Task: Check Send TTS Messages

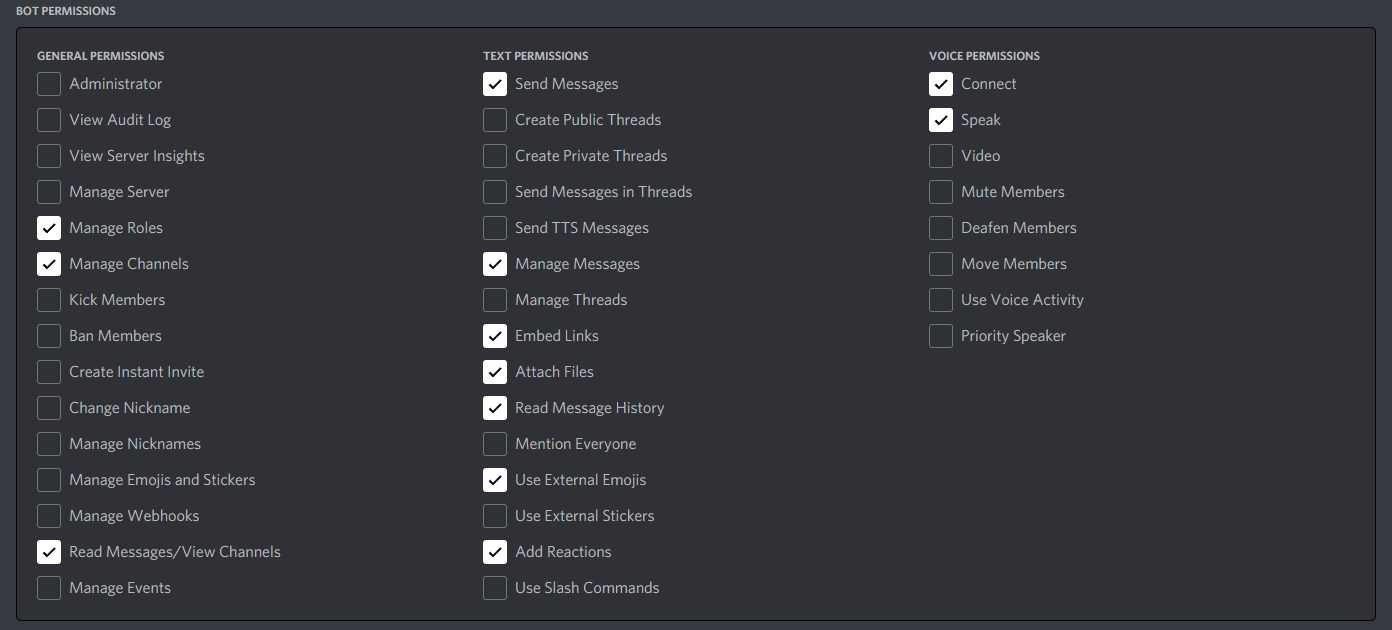Action: (x=495, y=228)
